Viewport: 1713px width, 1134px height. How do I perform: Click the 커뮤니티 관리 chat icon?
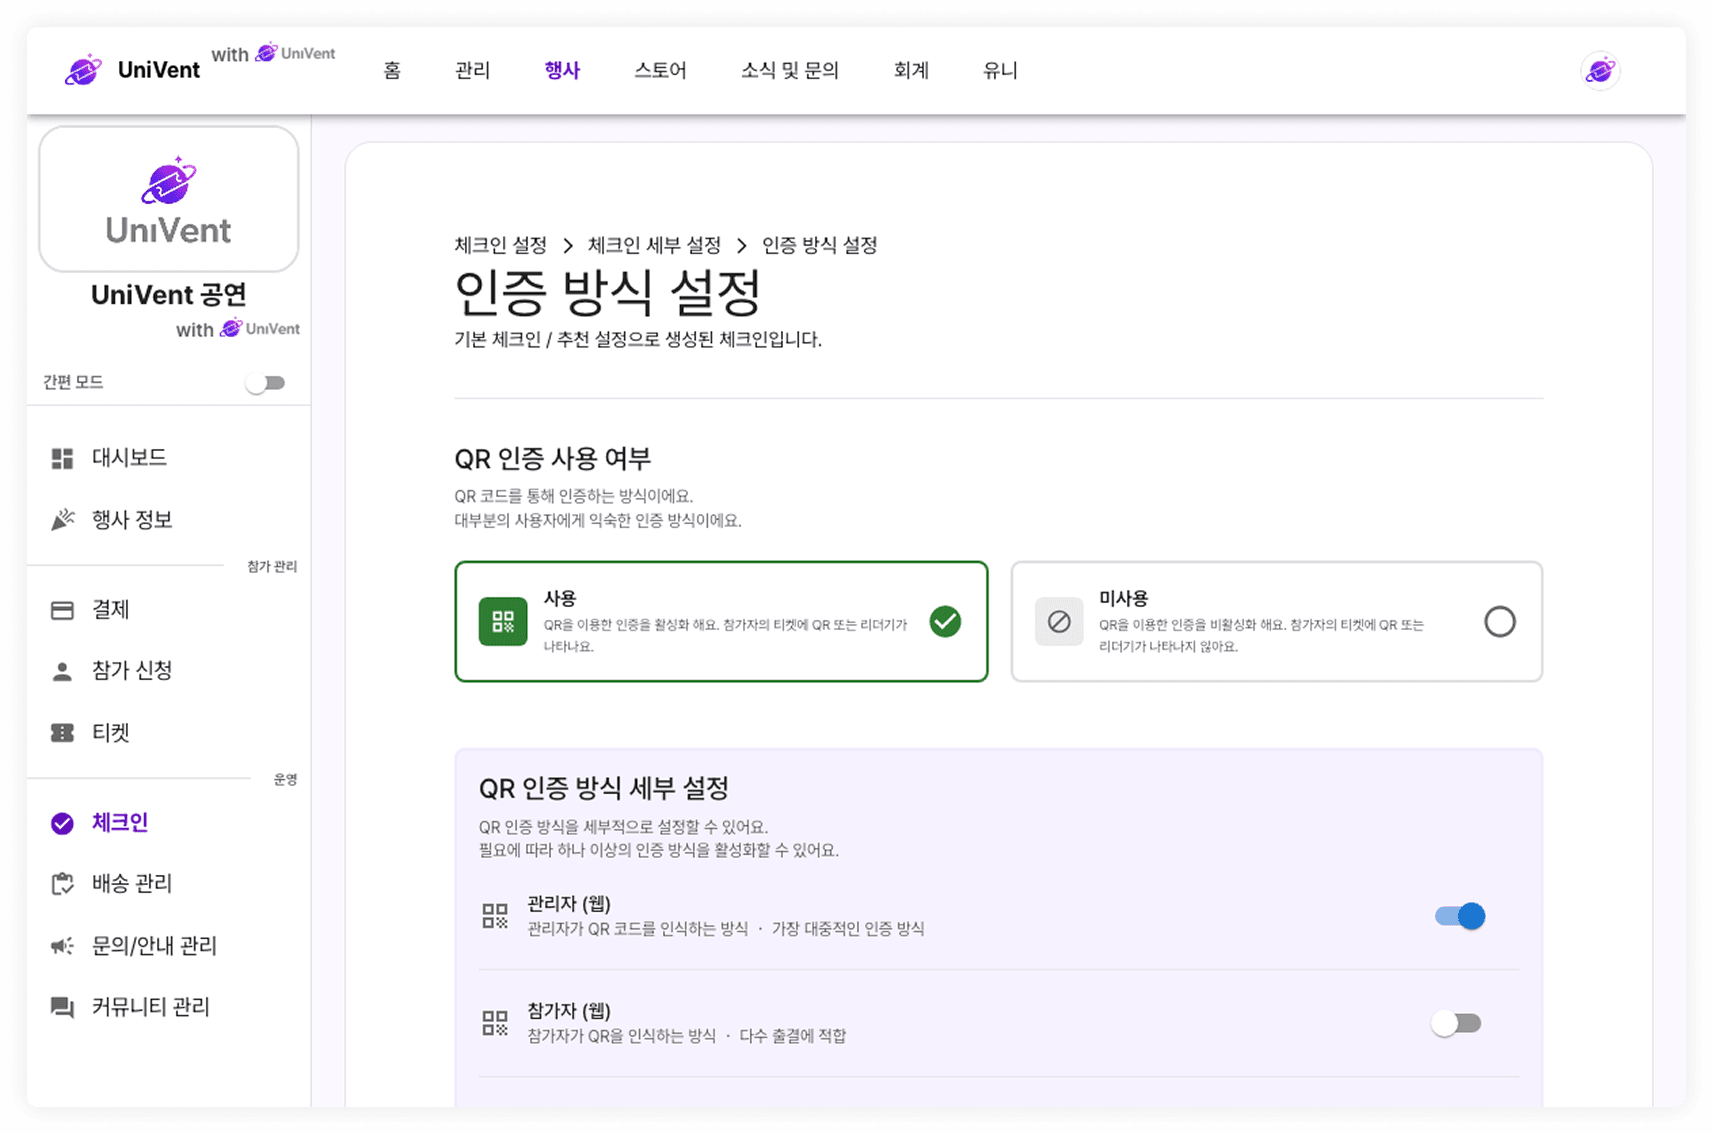pos(62,1007)
